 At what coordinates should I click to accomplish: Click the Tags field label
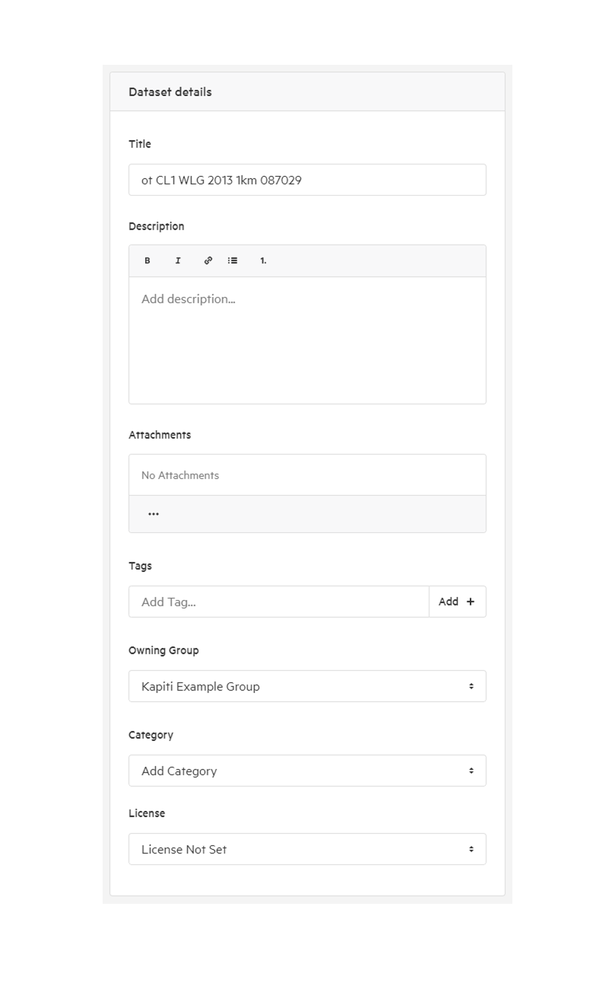140,566
